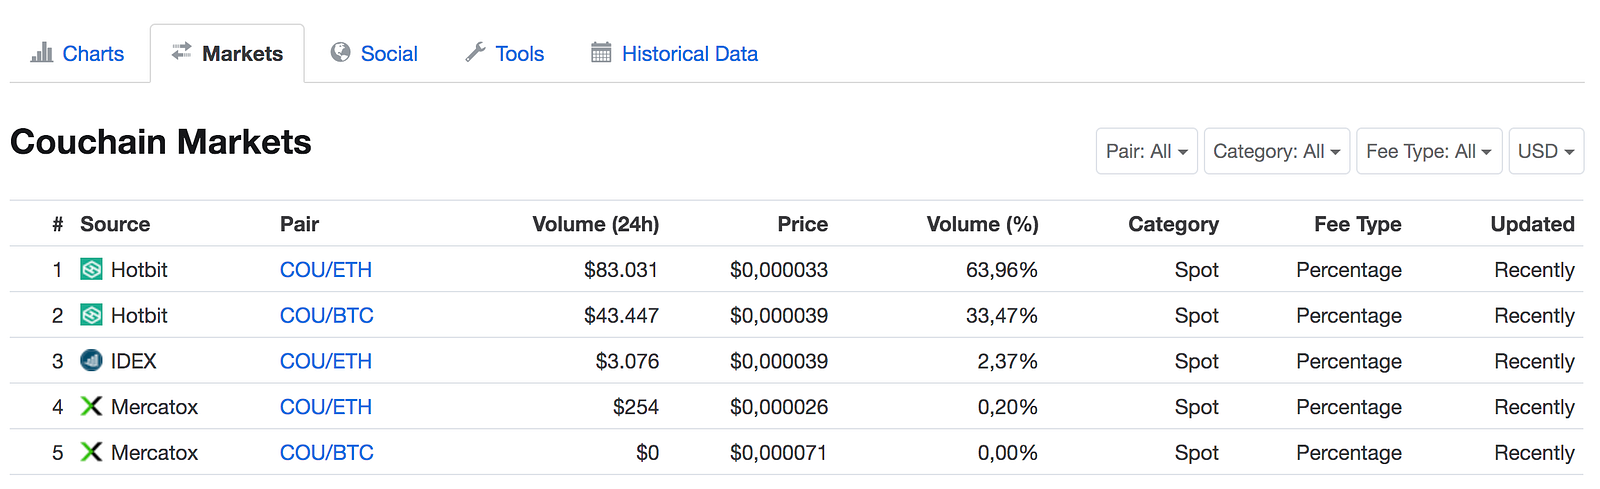Open the Fee Type: All dropdown
This screenshot has width=1600, height=489.
(1428, 151)
